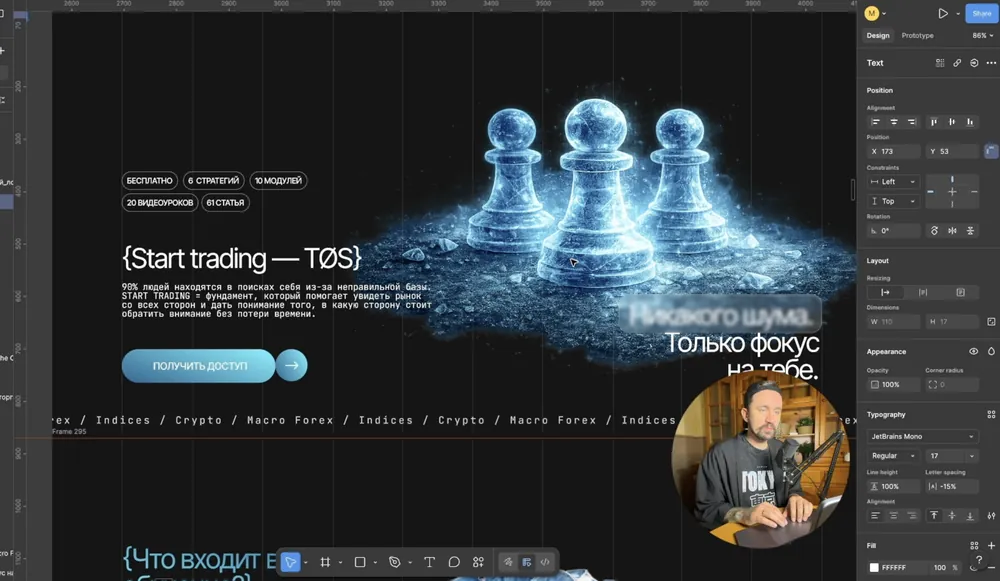Screen dimensions: 1000x581
Task: Open type settings sliders icon
Action: (x=991, y=515)
